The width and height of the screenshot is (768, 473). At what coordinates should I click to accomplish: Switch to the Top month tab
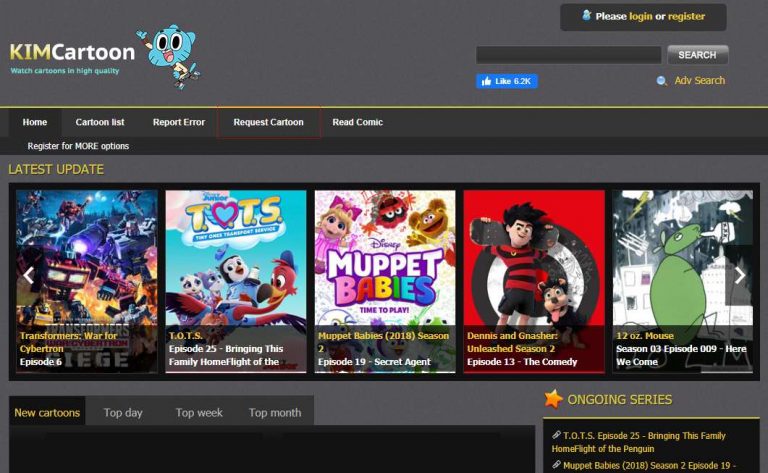click(x=275, y=413)
